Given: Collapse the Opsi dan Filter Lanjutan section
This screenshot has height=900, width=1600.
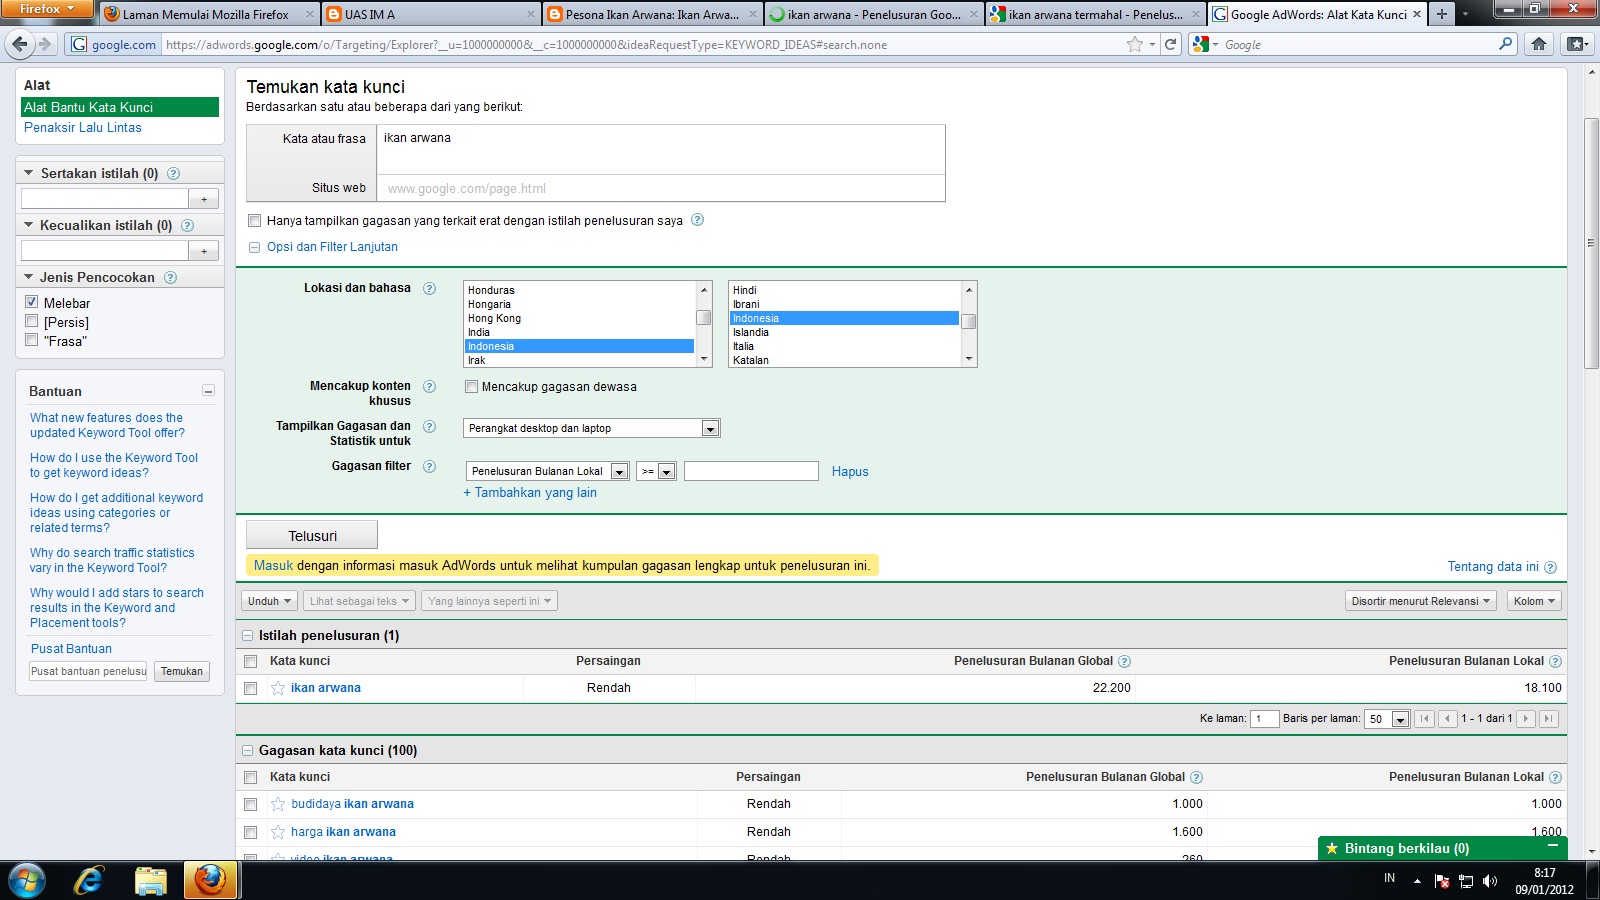Looking at the screenshot, I should point(254,247).
